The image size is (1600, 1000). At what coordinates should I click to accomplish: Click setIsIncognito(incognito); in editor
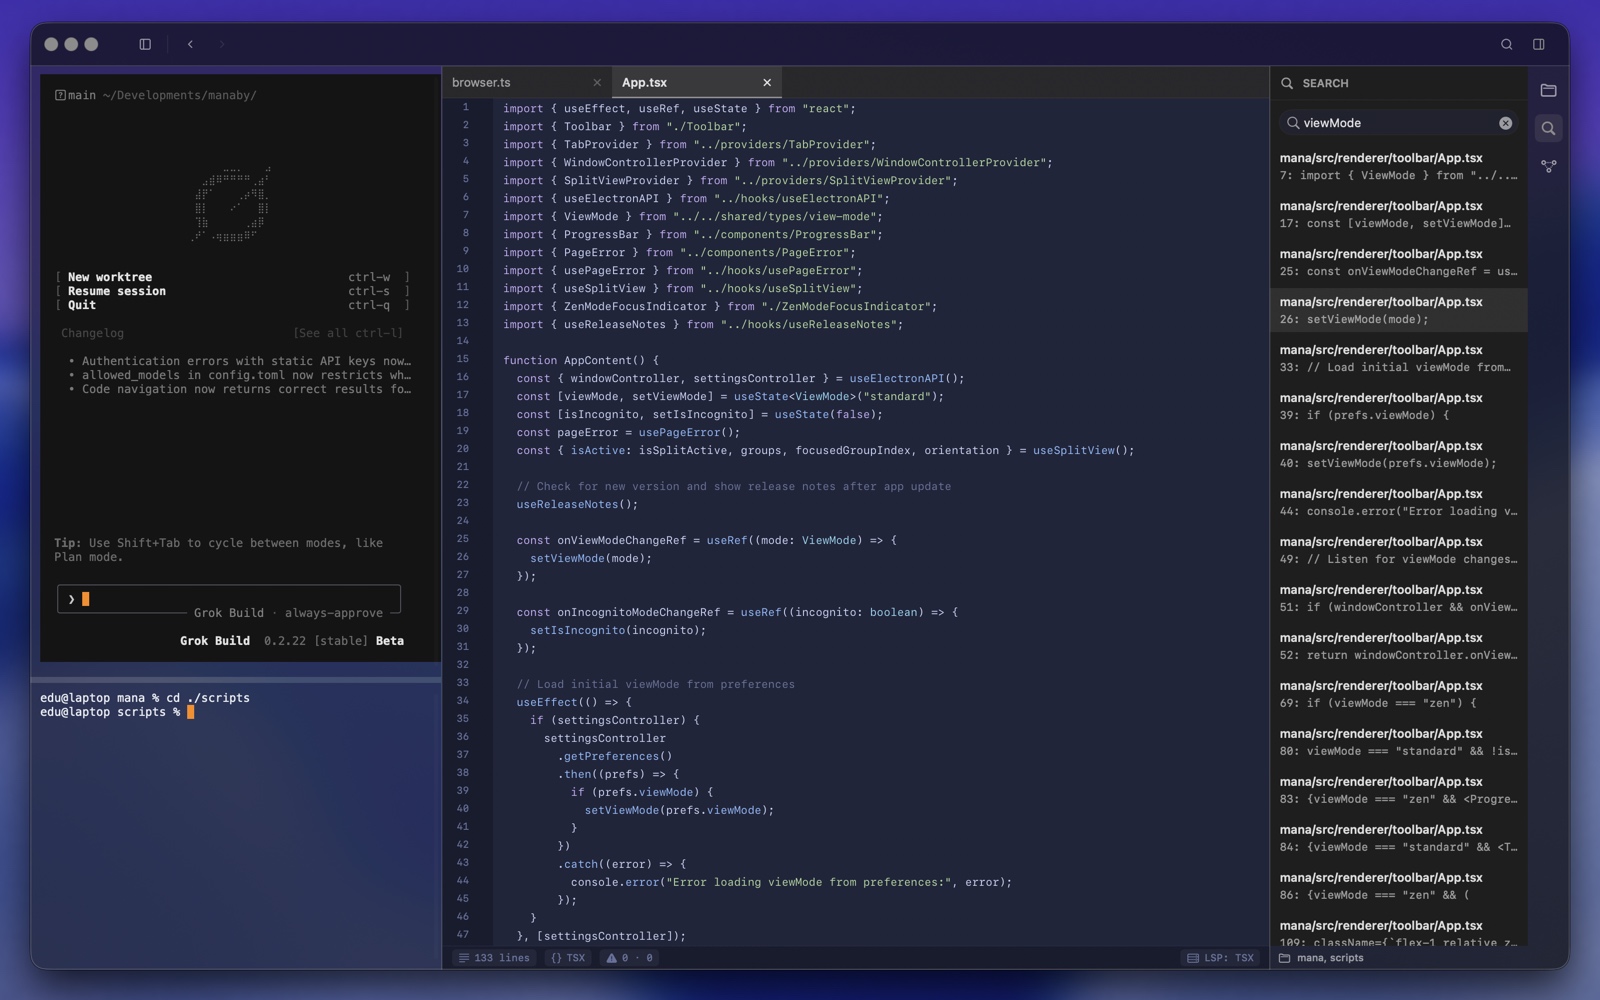[x=618, y=630]
